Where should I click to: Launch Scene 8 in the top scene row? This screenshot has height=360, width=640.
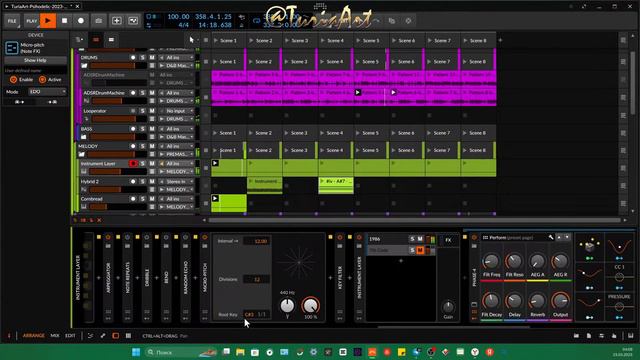pos(478,40)
